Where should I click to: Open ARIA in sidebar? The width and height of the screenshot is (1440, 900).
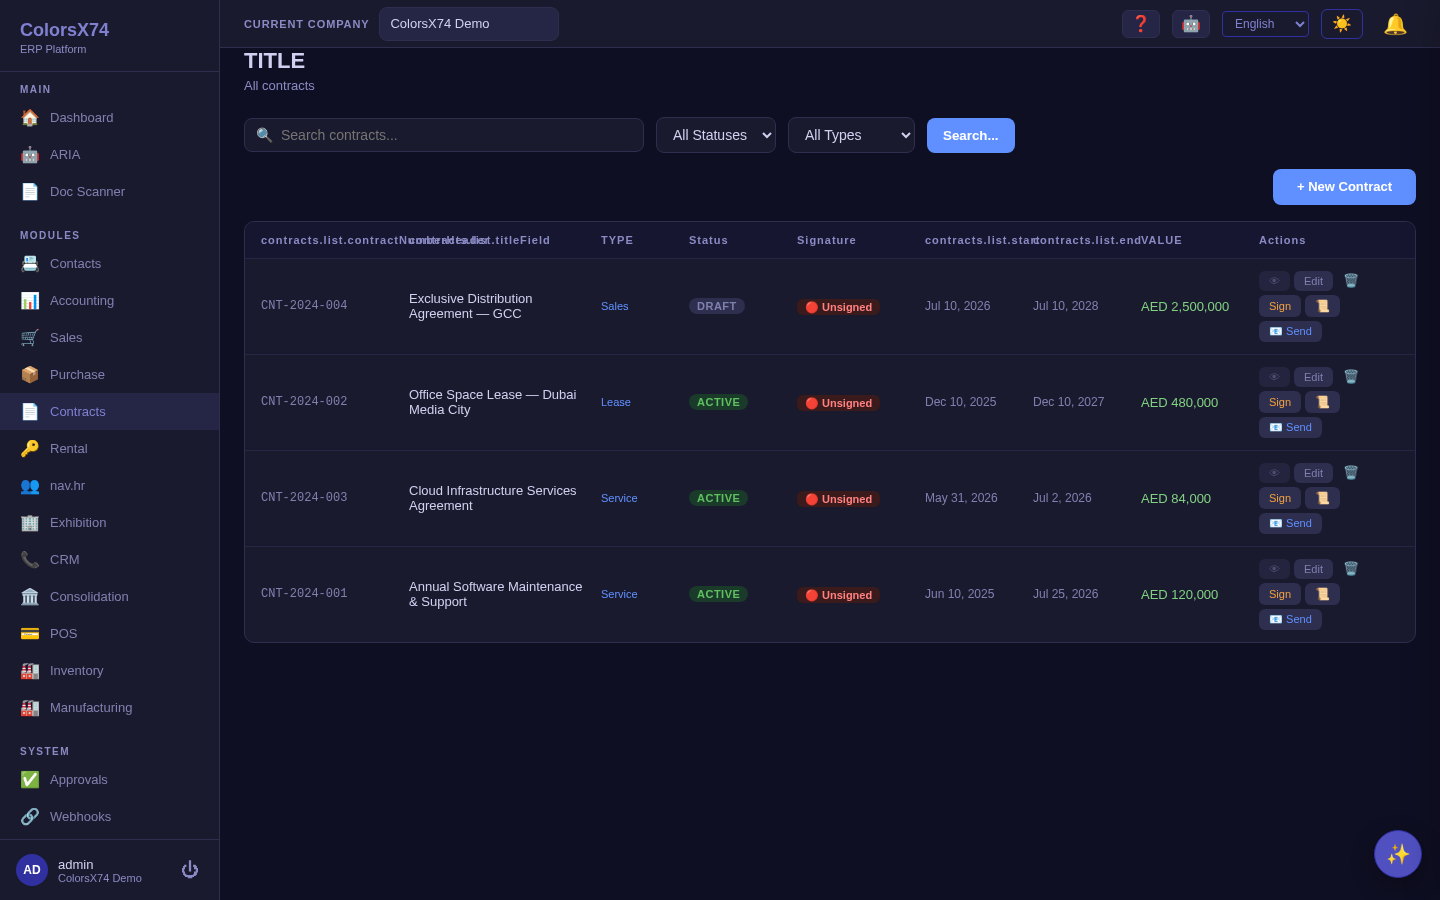(109, 155)
